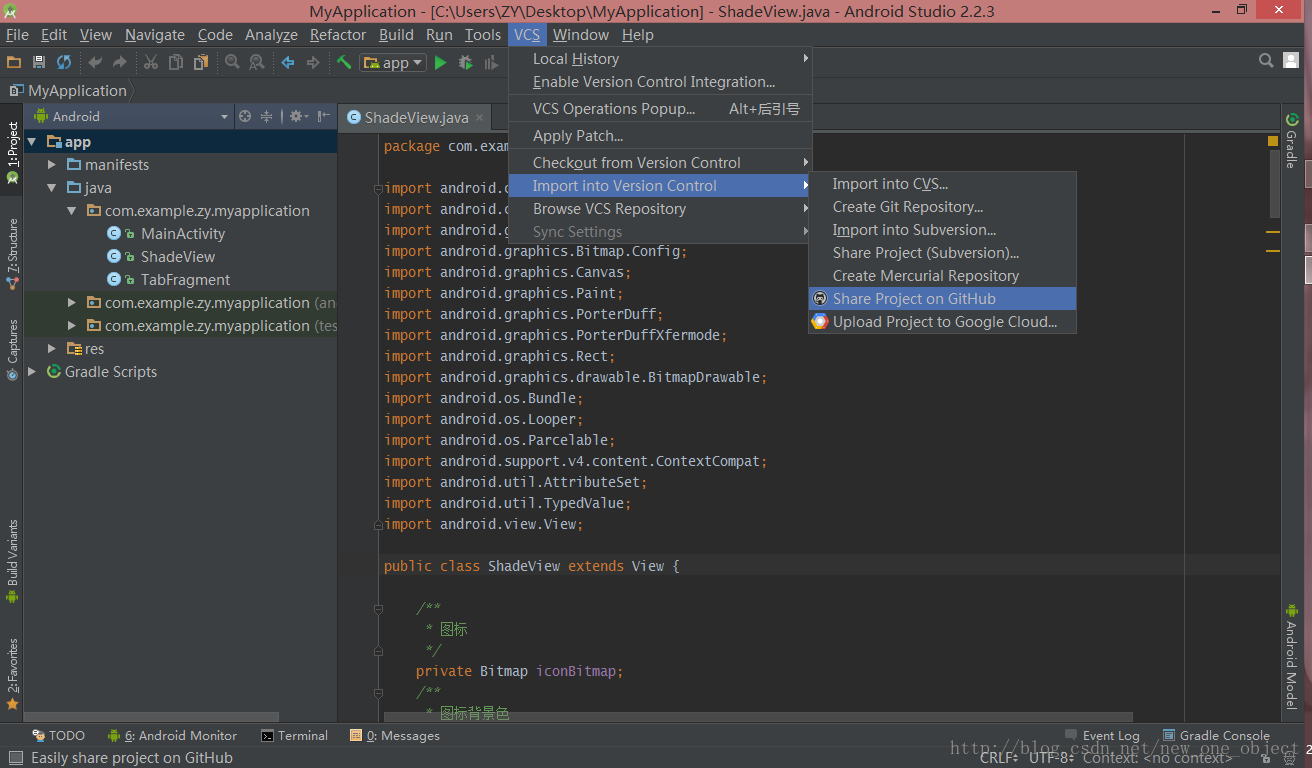Run the app with the green play icon
Viewport: 1312px width, 768px height.
440,63
